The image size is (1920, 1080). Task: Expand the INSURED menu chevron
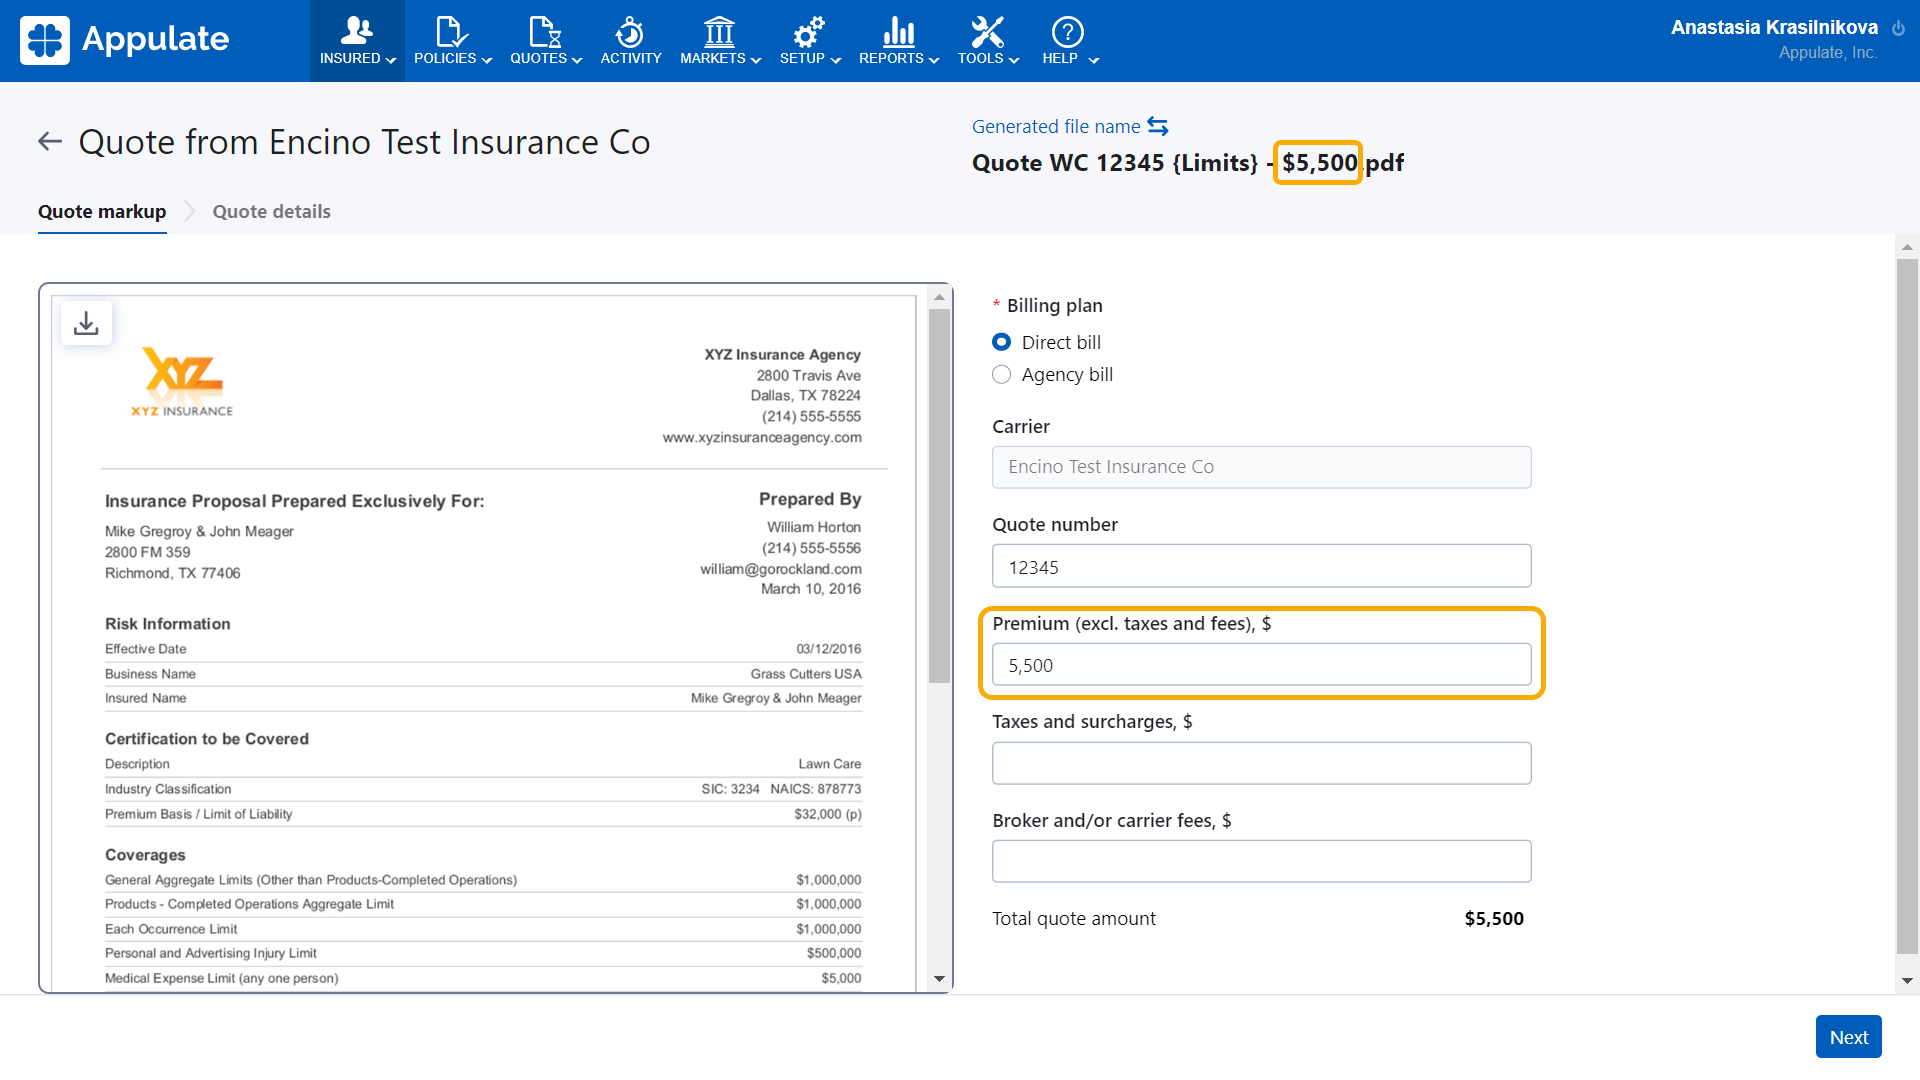coord(391,60)
